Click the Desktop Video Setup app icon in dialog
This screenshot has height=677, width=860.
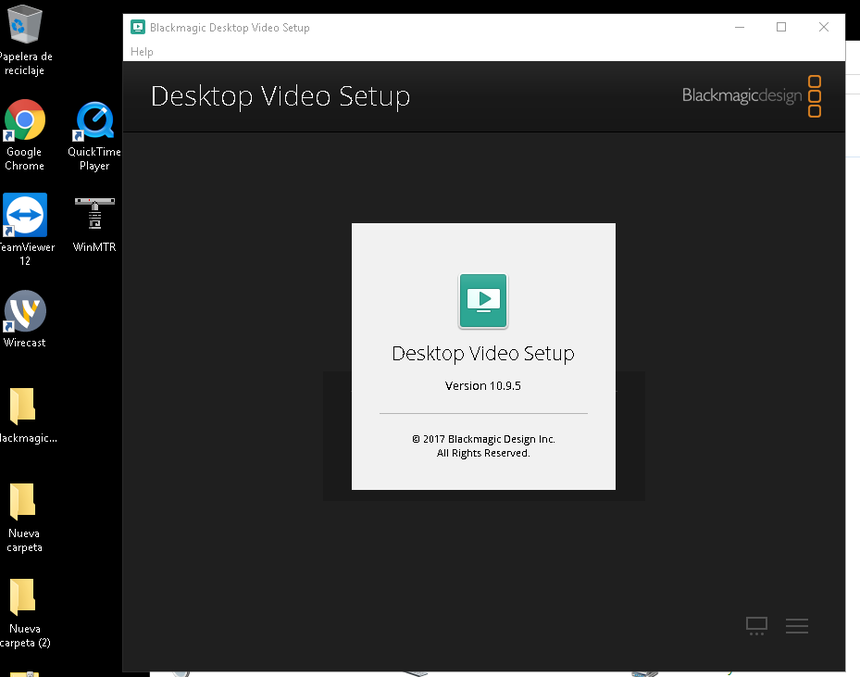tap(483, 301)
